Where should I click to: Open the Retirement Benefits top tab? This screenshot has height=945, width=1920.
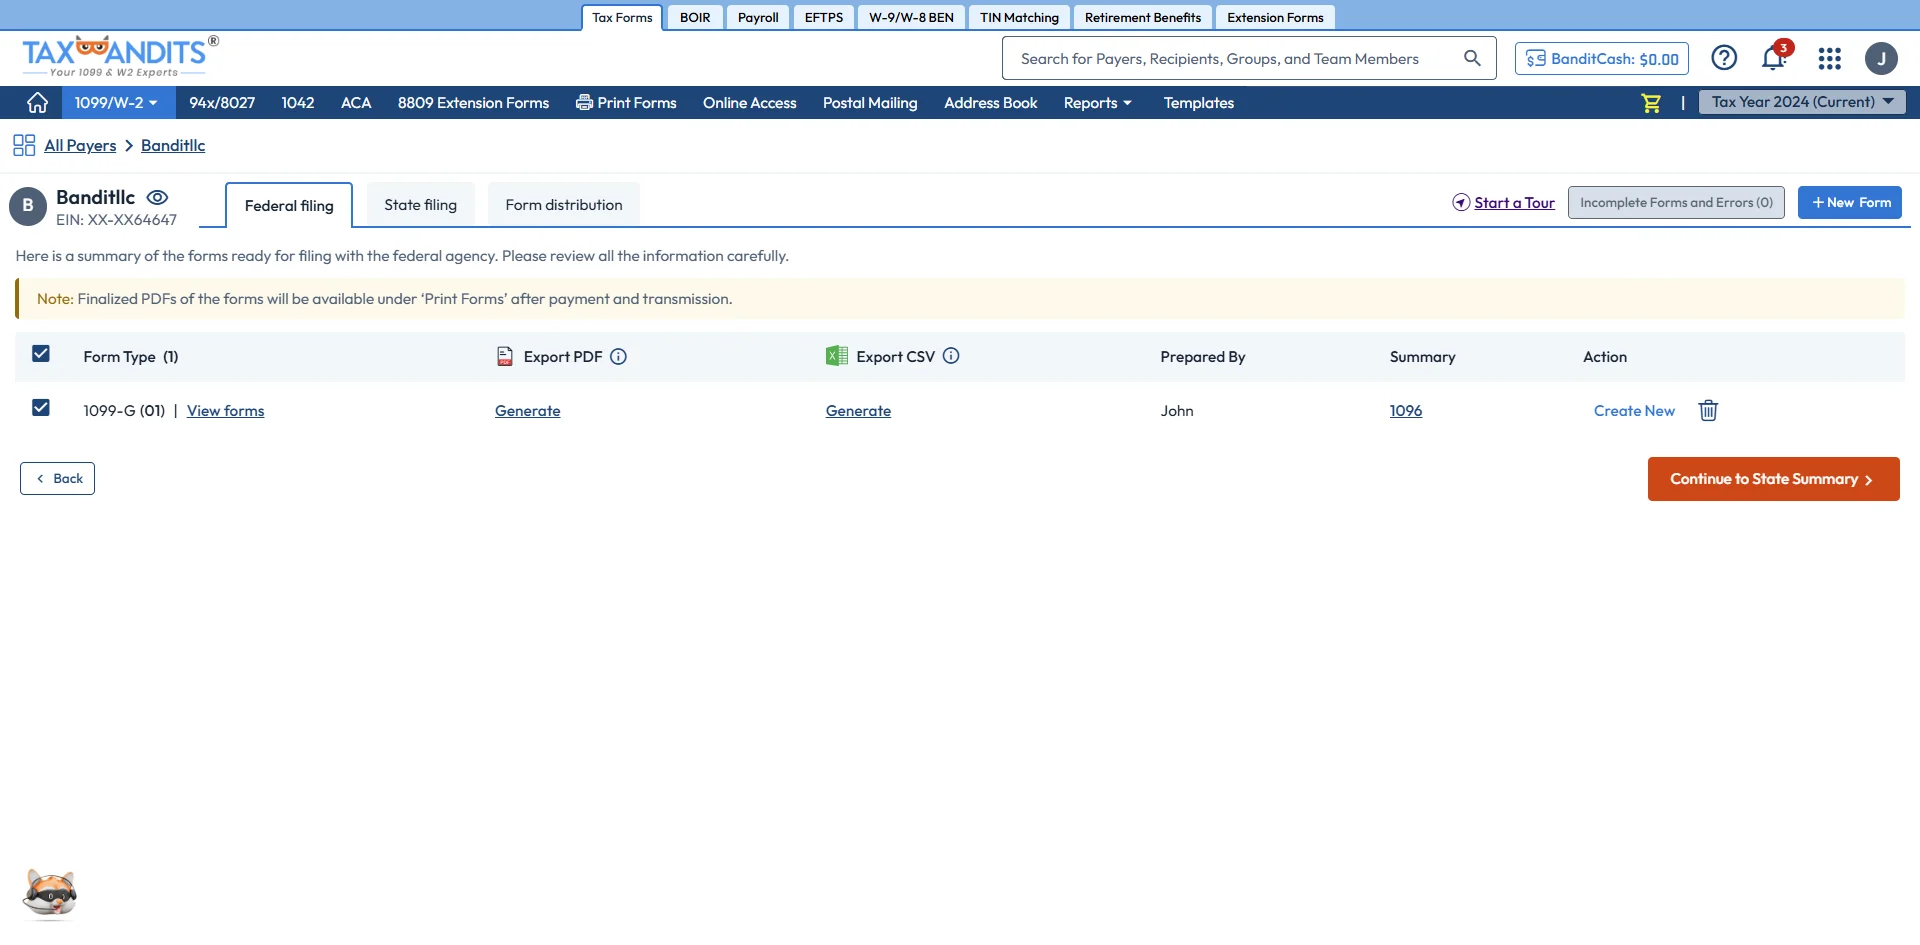coord(1143,17)
